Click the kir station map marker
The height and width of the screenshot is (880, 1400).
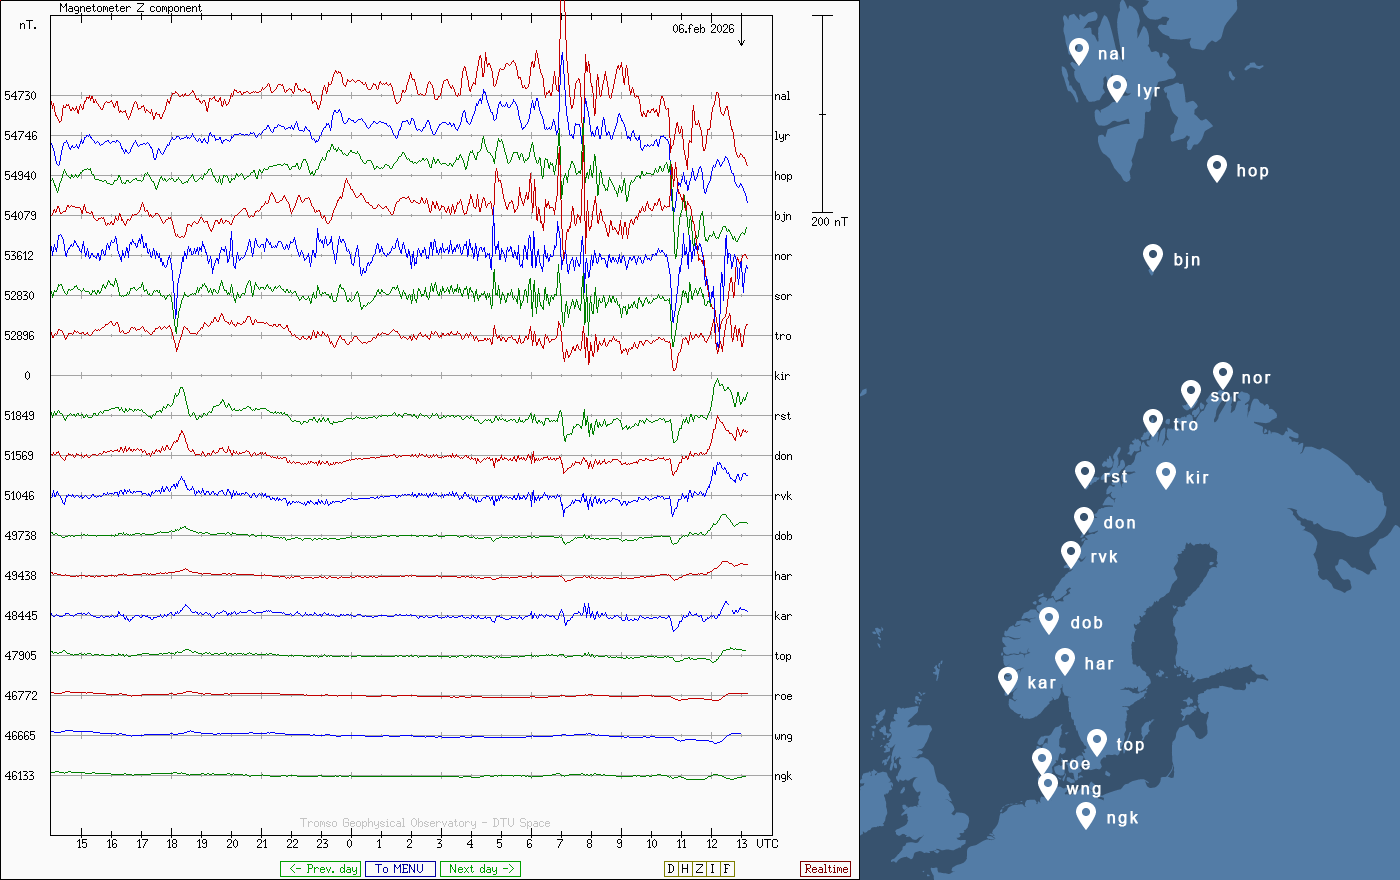[x=1165, y=475]
